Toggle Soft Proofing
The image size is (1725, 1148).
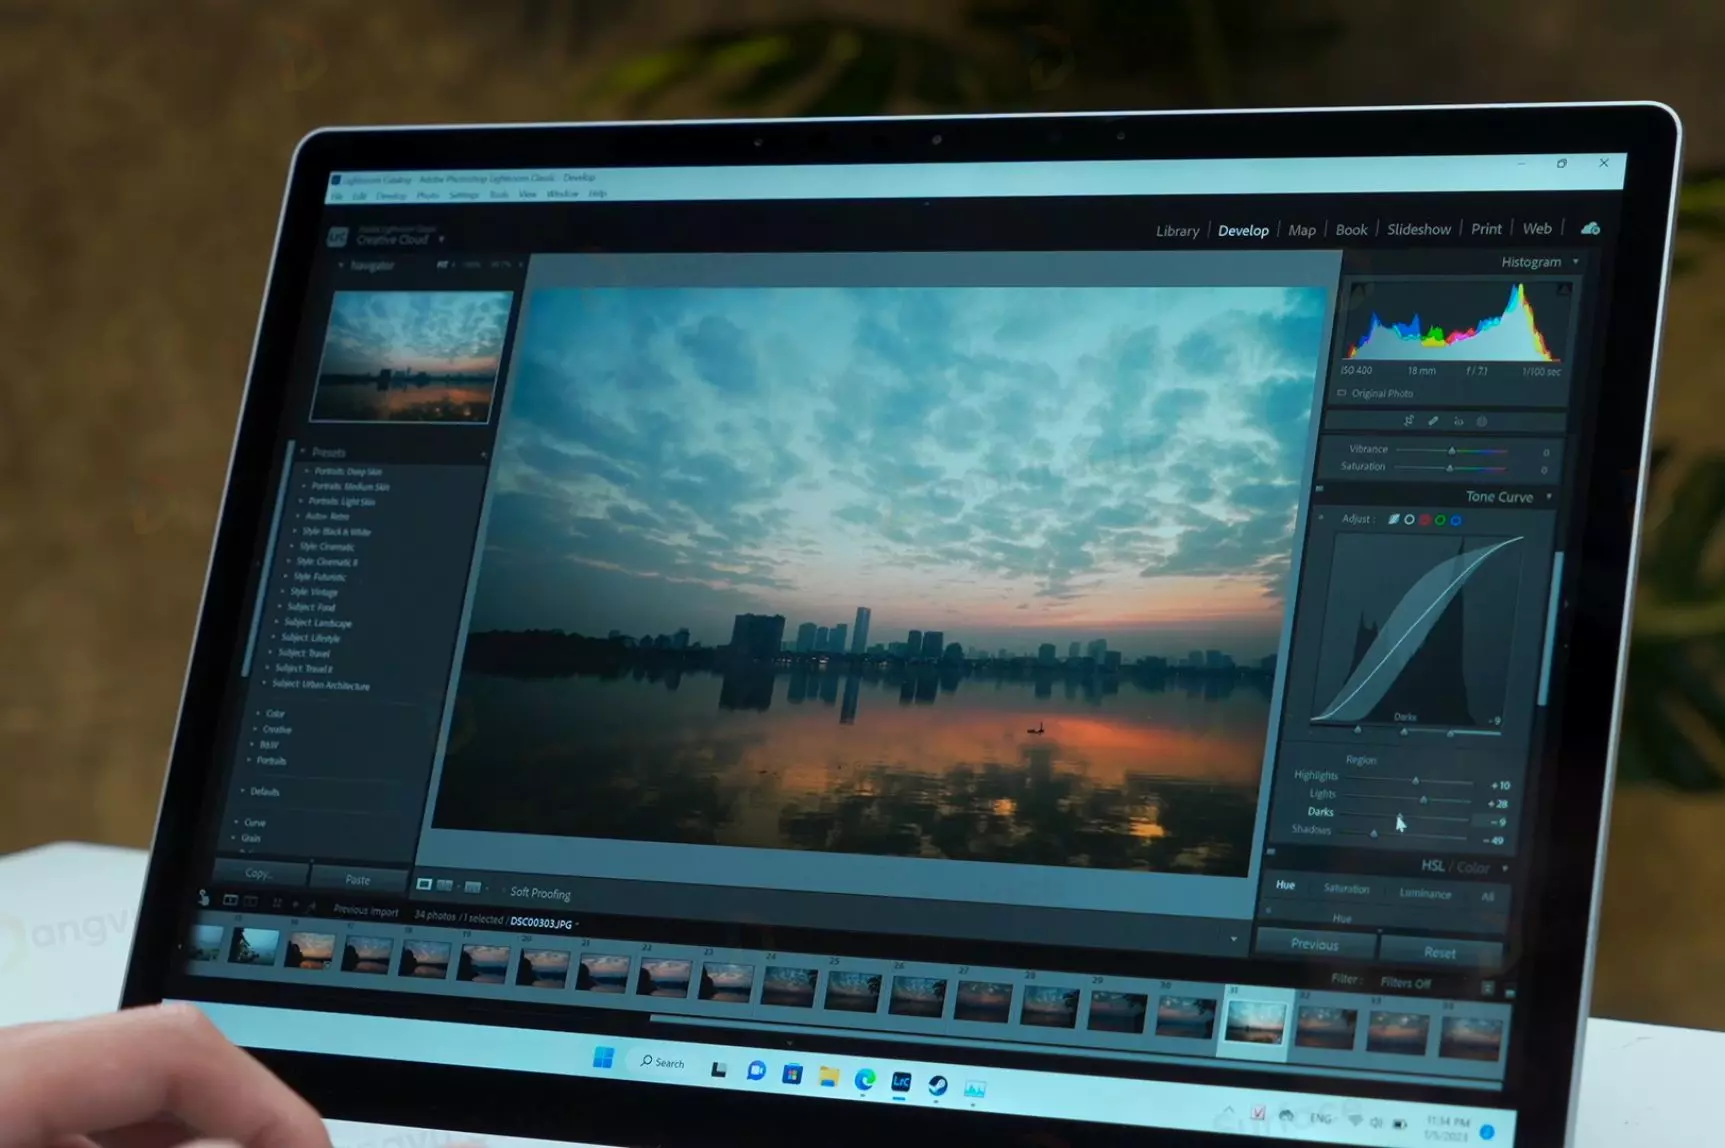coord(540,893)
